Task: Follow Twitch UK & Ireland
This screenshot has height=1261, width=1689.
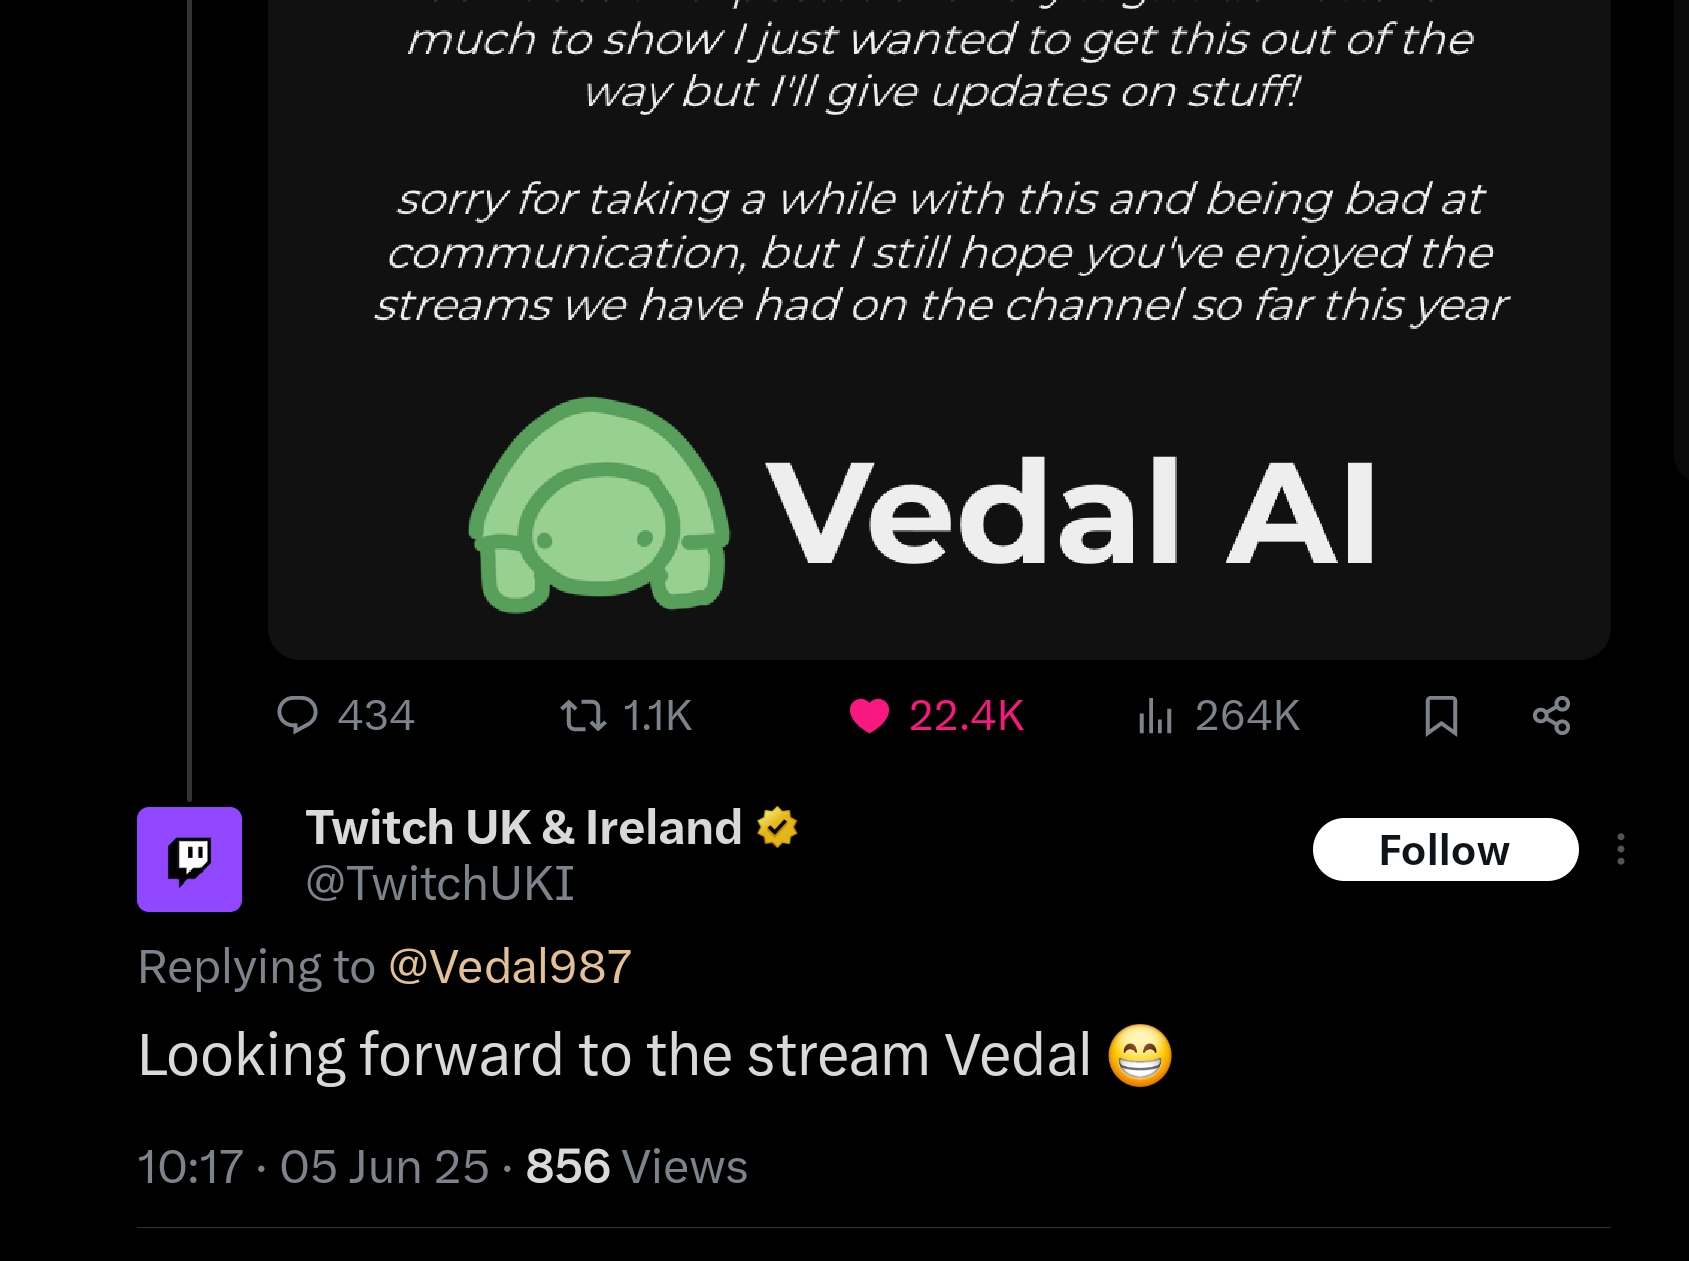Action: coord(1445,850)
